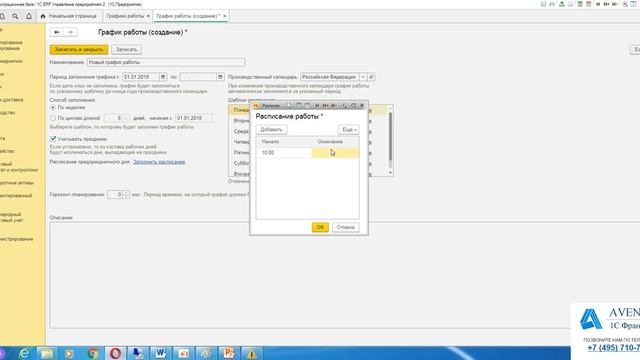The image size is (640, 360).
Task: Click calculator icon in the dialog title bar
Action: (299, 105)
